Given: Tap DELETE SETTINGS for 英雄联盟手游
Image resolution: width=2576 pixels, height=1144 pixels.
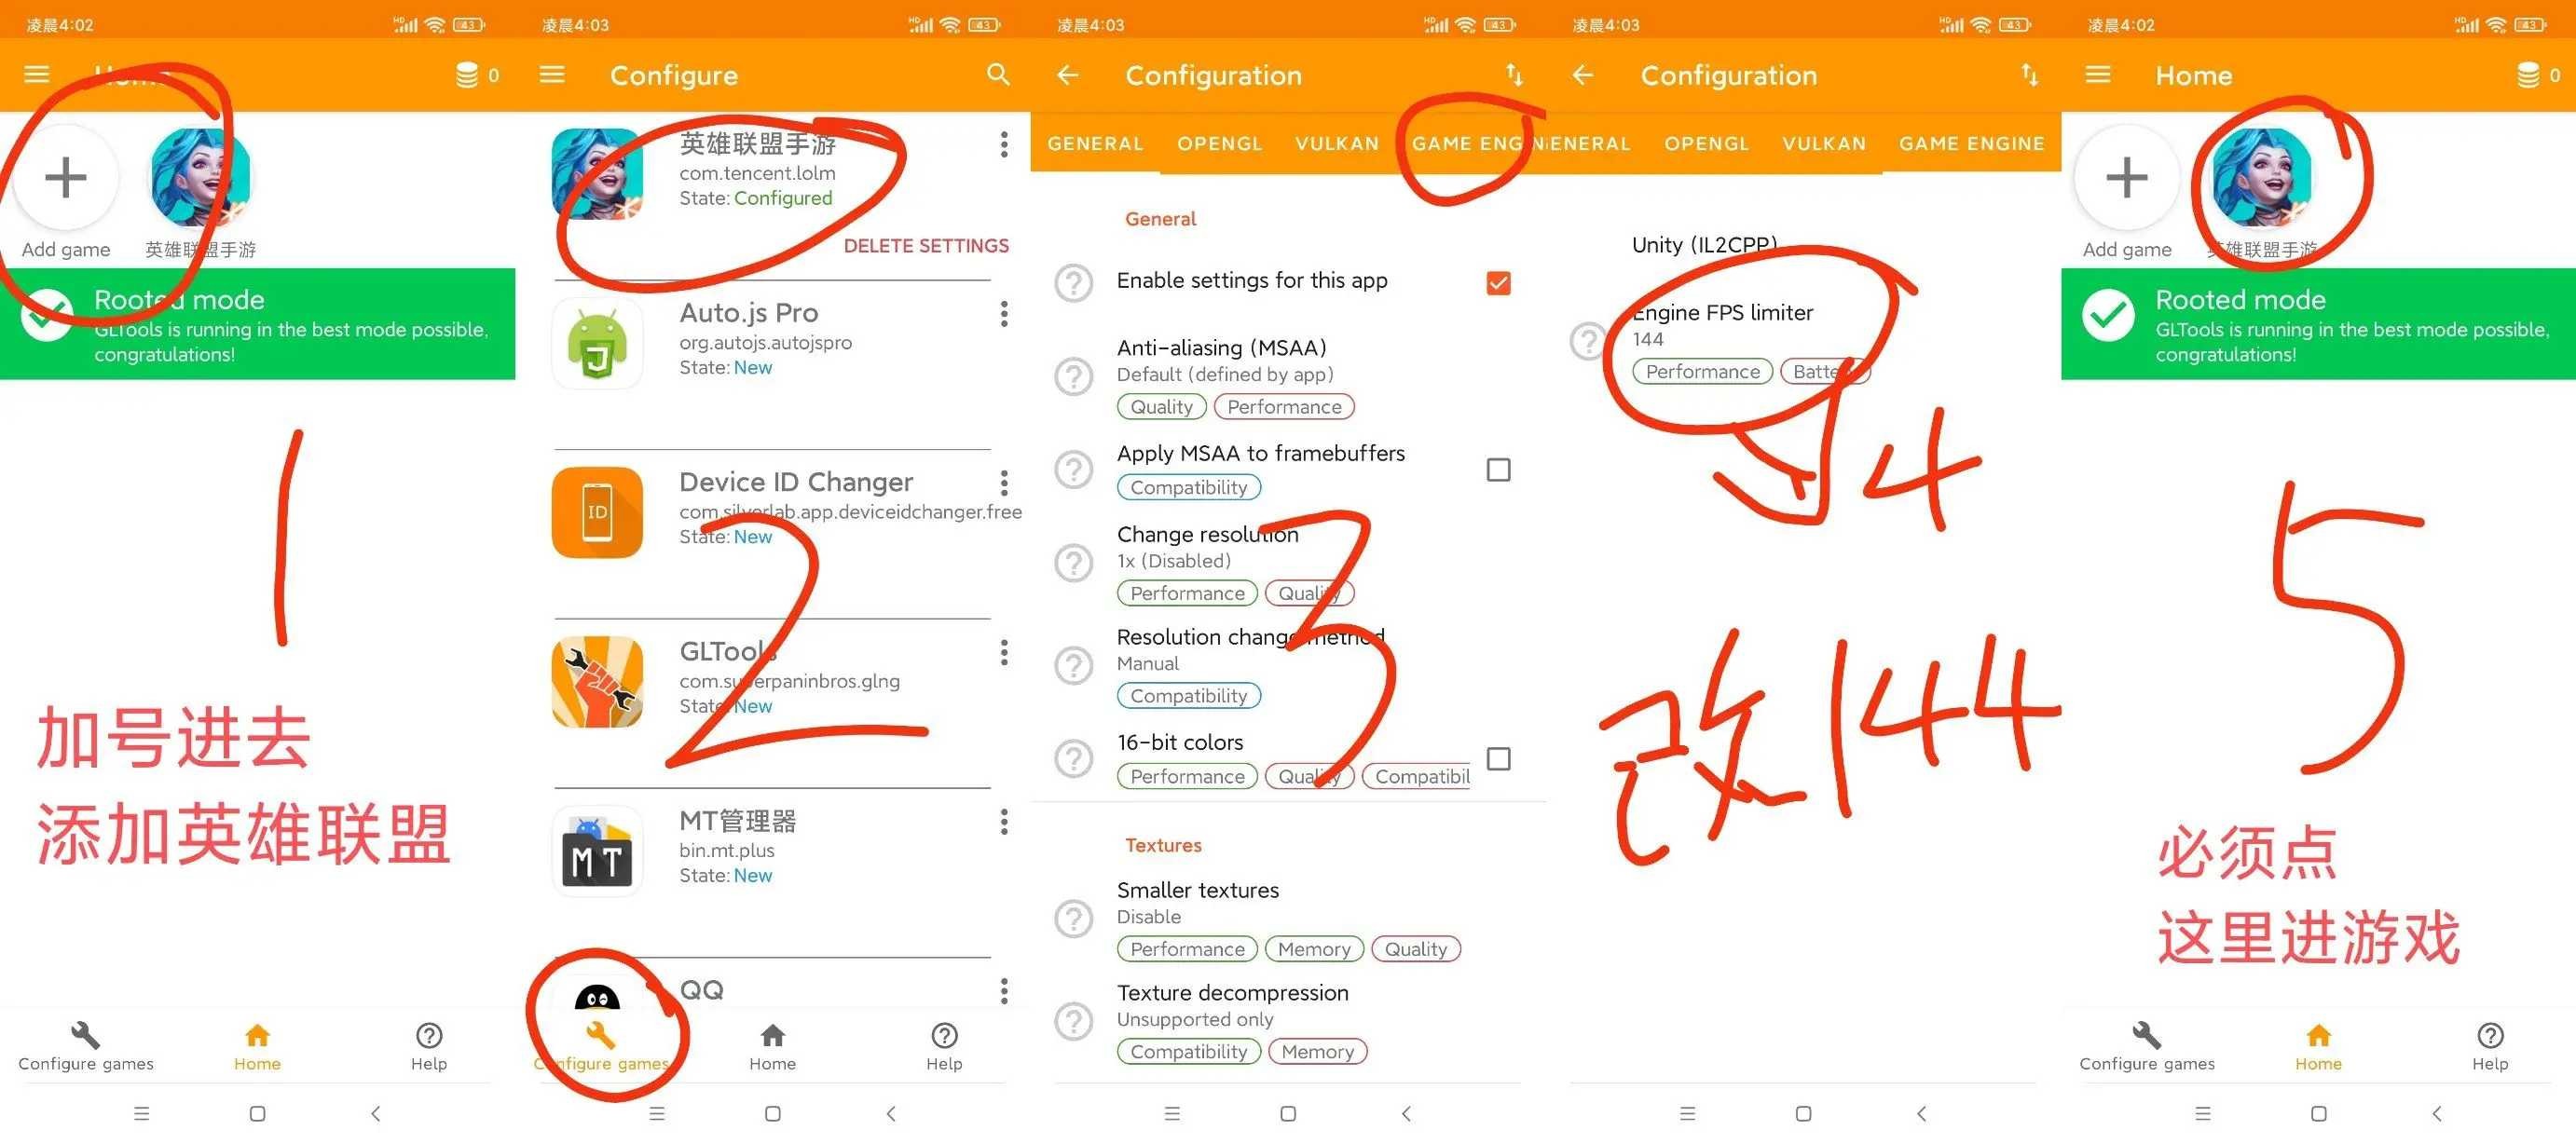Looking at the screenshot, I should 926,246.
